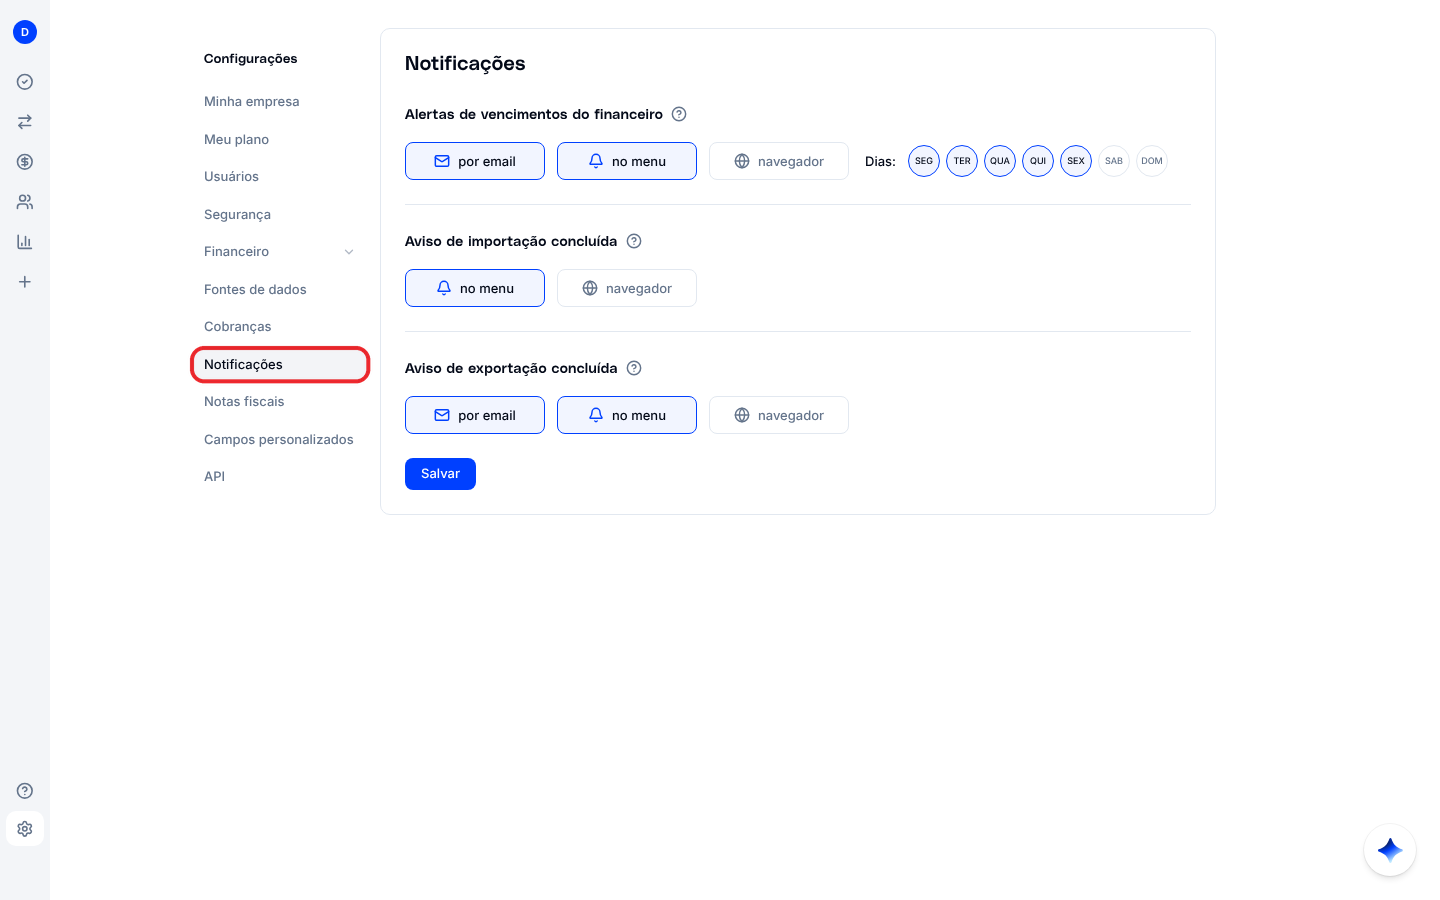Open the people contacts icon in sidebar
Image resolution: width=1440 pixels, height=900 pixels.
[x=25, y=202]
